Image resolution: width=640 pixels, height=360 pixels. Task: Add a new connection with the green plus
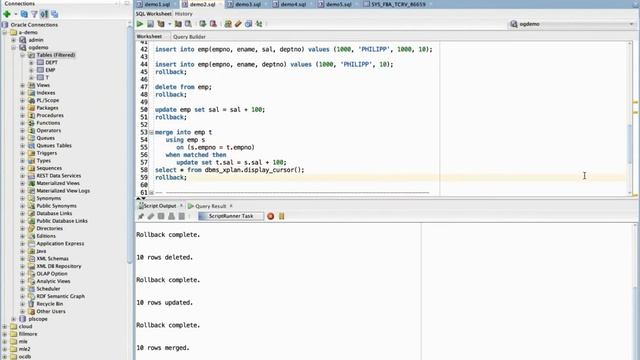pyautogui.click(x=7, y=14)
